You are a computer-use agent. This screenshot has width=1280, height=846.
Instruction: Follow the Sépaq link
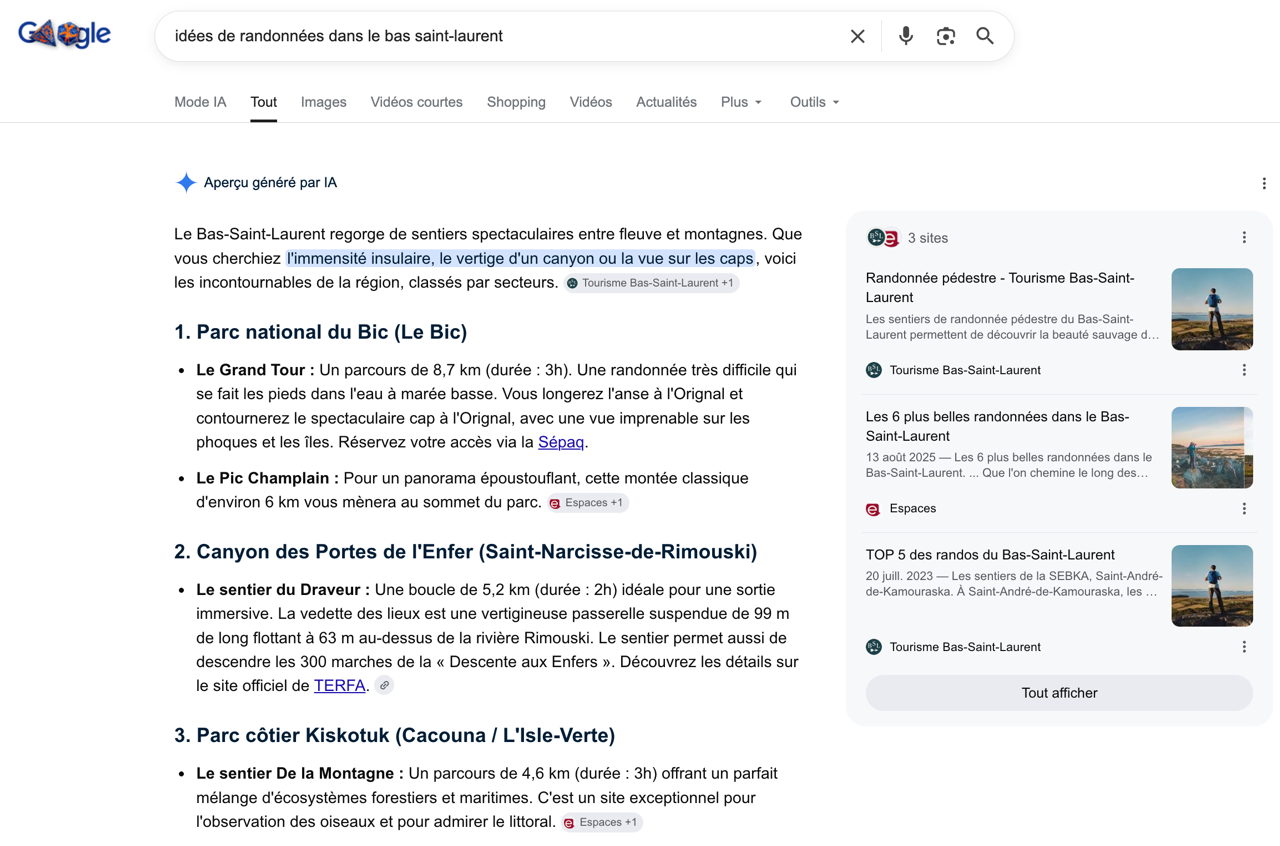tap(561, 442)
